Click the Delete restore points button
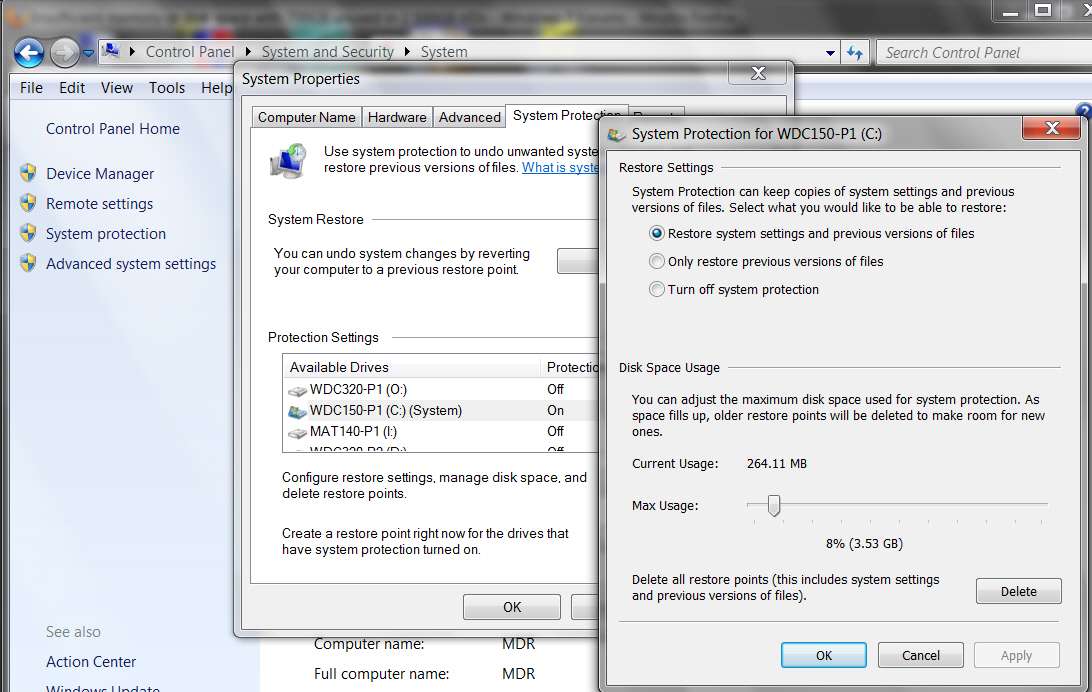The height and width of the screenshot is (692, 1092). click(1018, 591)
